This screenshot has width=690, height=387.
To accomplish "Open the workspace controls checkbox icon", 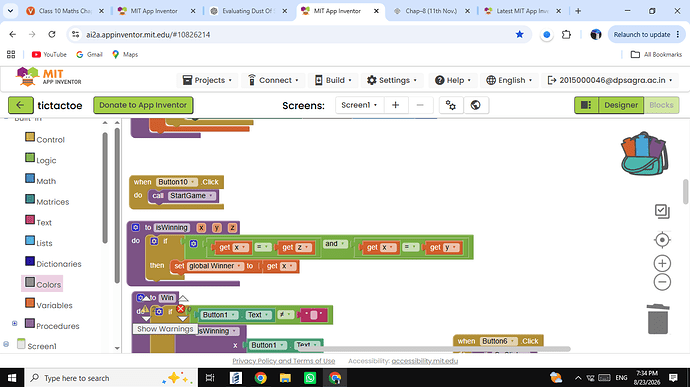I will (662, 211).
